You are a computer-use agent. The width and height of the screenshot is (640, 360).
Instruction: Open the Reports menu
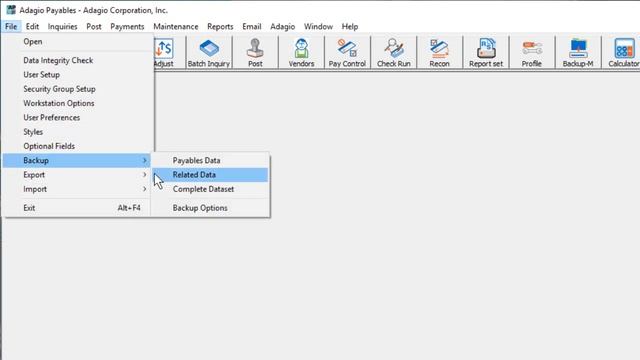(220, 27)
